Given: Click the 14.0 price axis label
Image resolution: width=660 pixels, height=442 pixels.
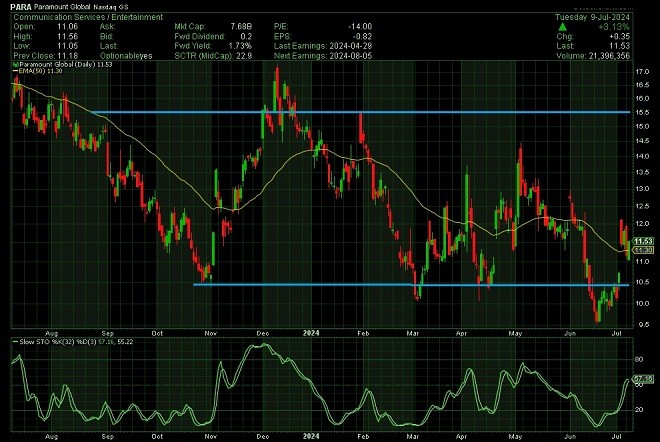Looking at the screenshot, I should click(642, 156).
